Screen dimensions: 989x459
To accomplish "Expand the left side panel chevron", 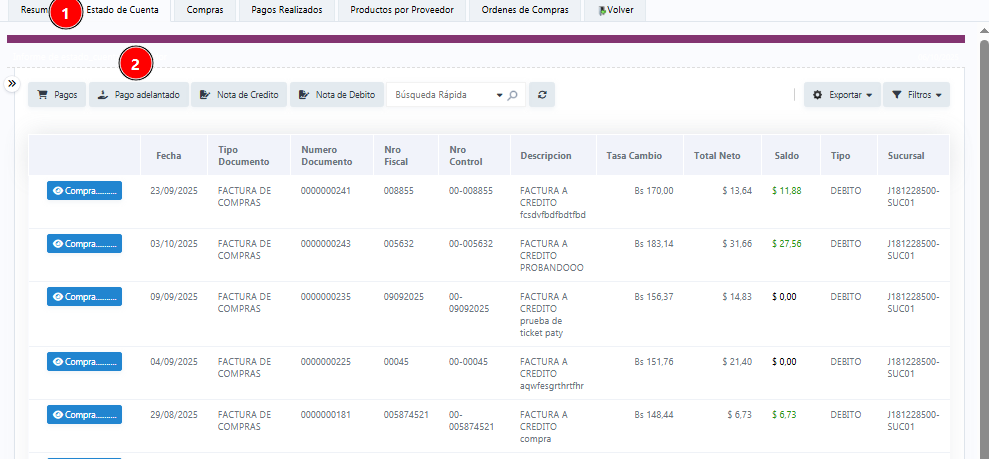I will click(12, 84).
